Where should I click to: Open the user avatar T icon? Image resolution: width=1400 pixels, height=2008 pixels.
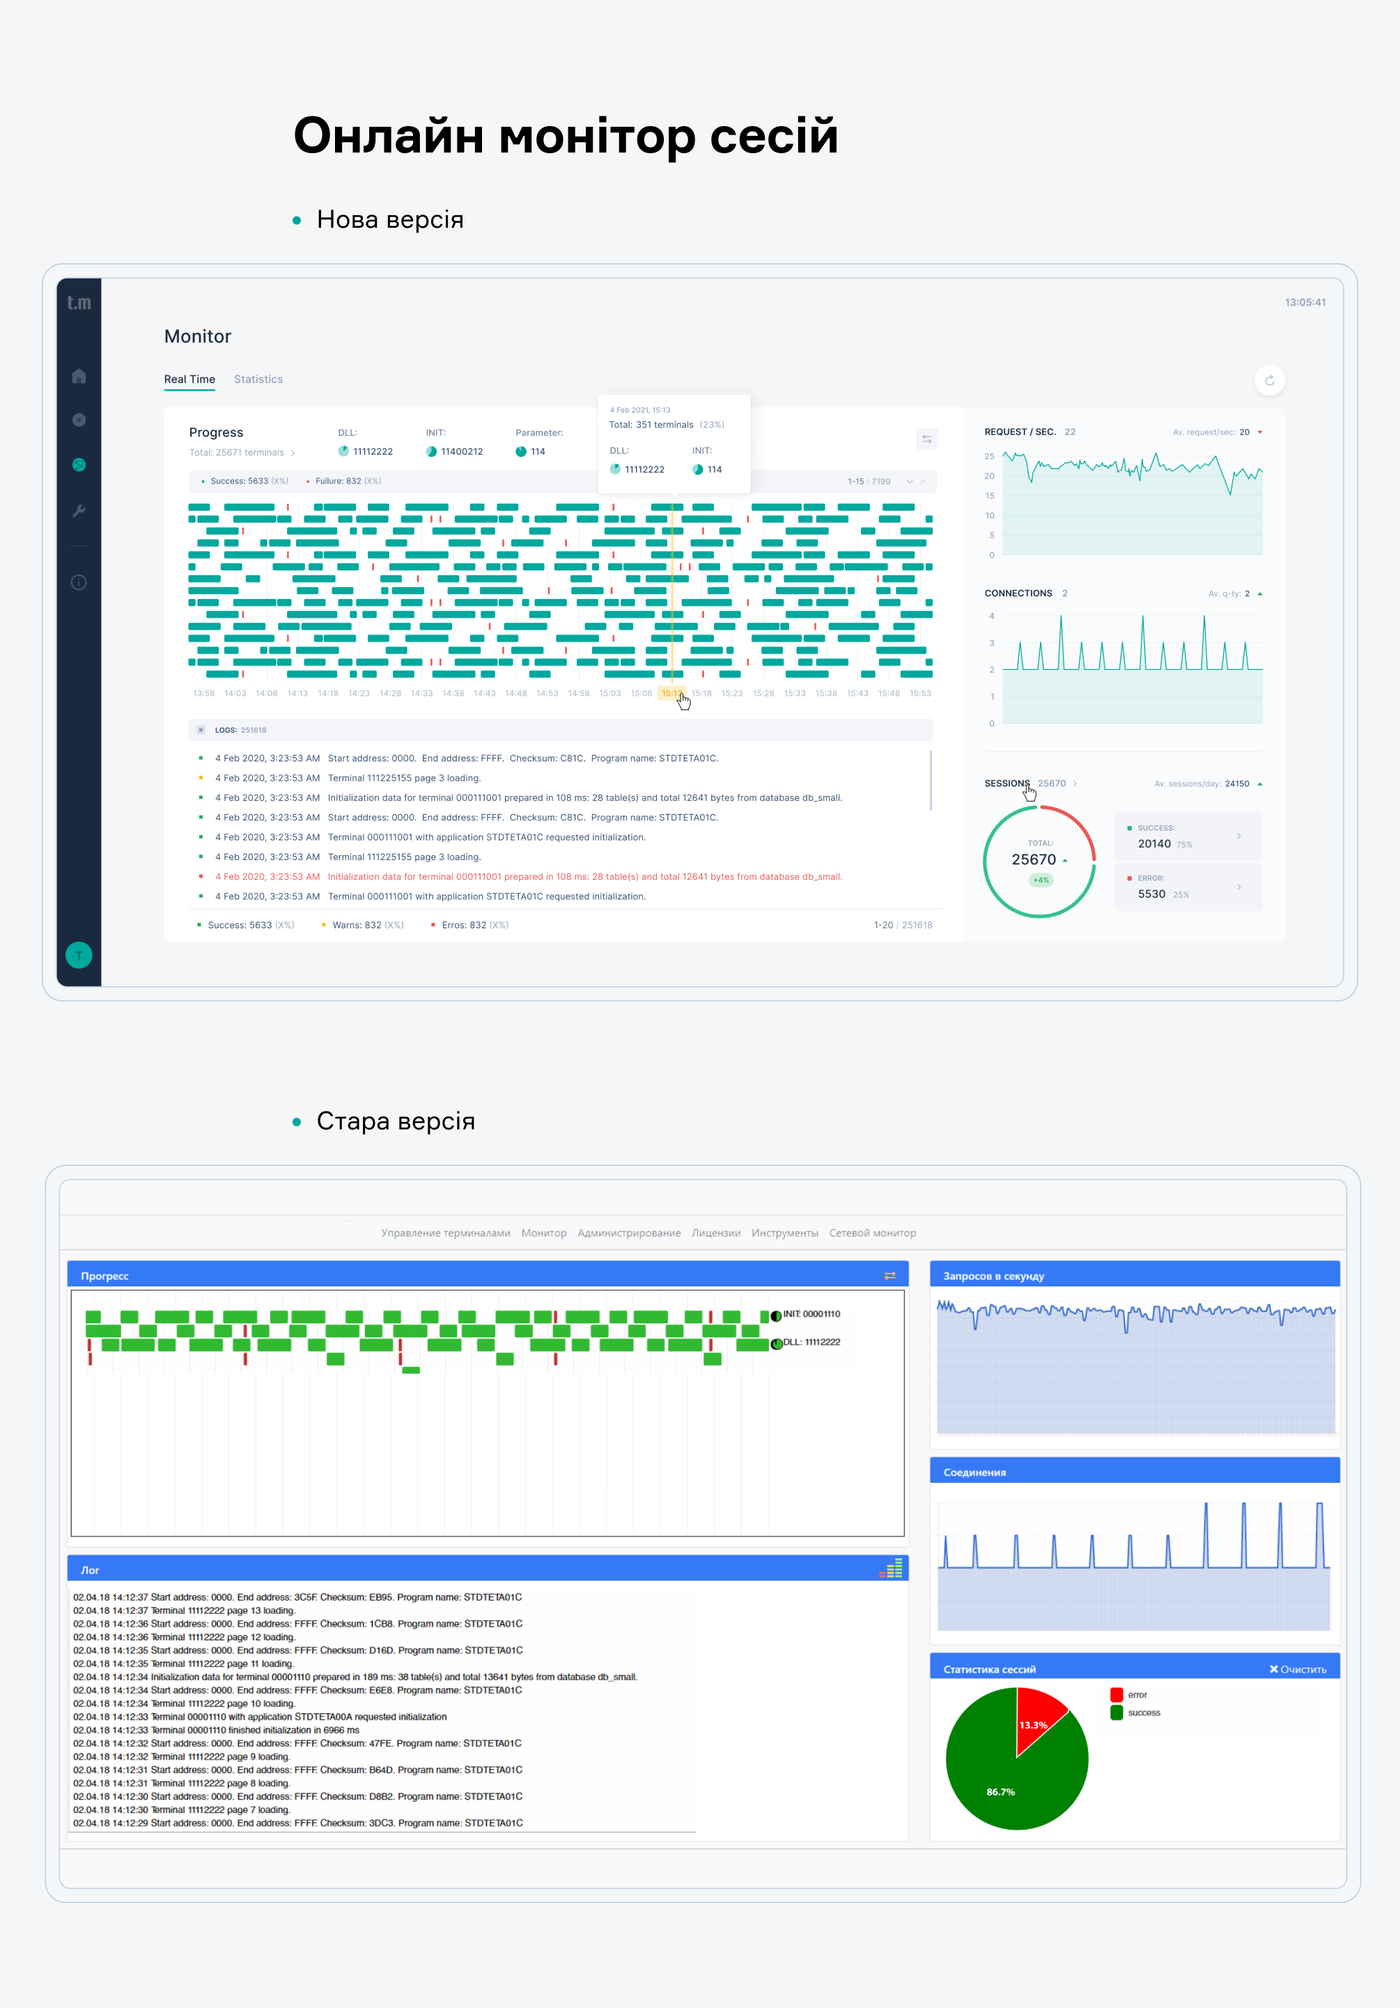79,955
